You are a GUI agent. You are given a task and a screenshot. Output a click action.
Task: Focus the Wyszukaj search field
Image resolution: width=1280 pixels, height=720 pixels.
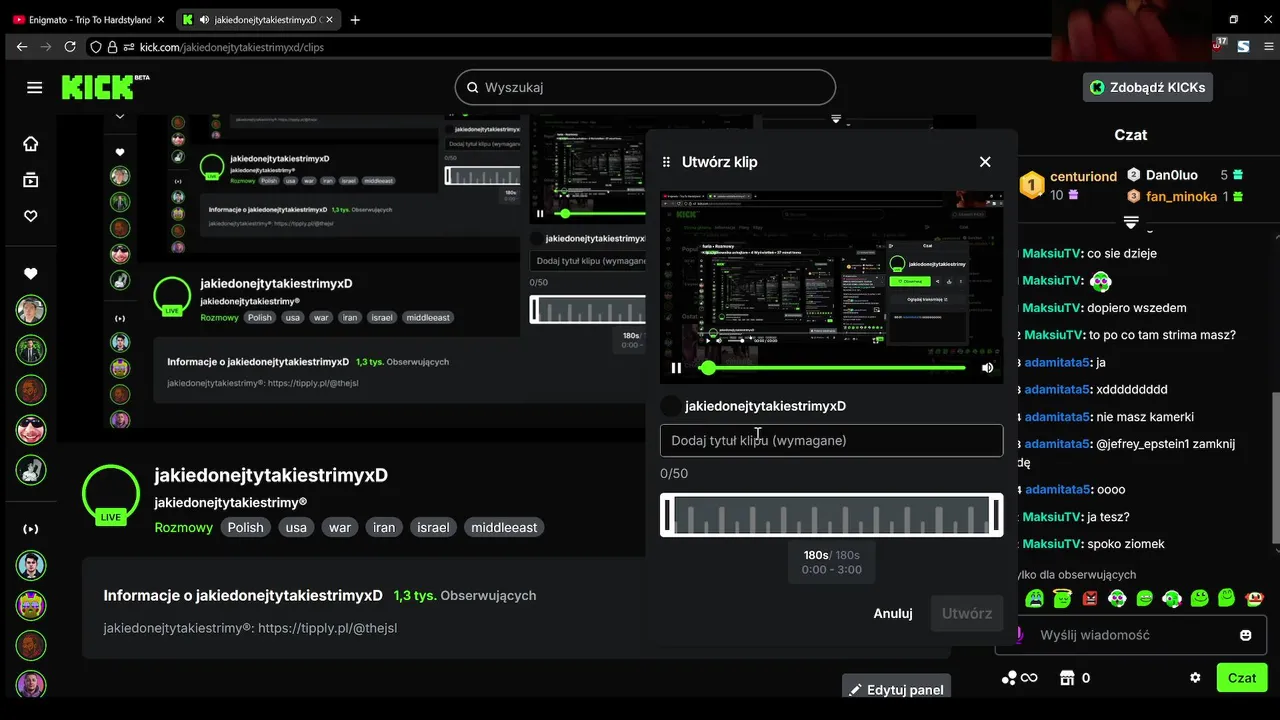(645, 87)
